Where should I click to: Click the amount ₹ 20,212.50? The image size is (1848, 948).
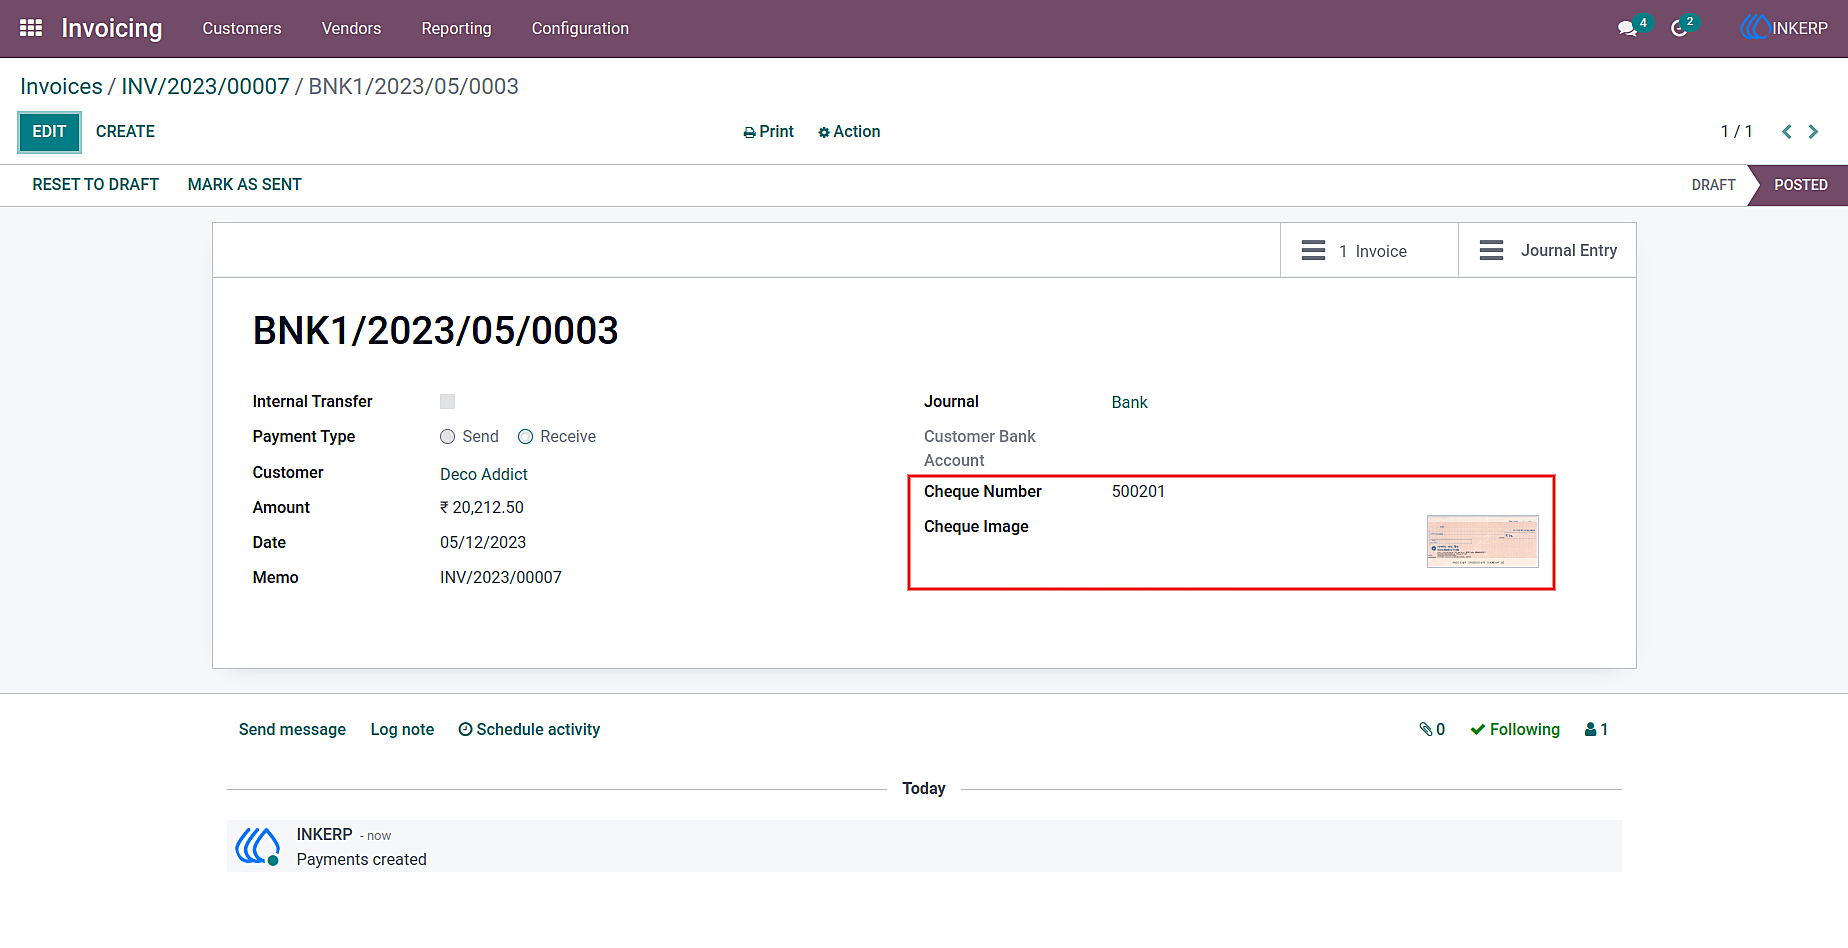click(482, 508)
